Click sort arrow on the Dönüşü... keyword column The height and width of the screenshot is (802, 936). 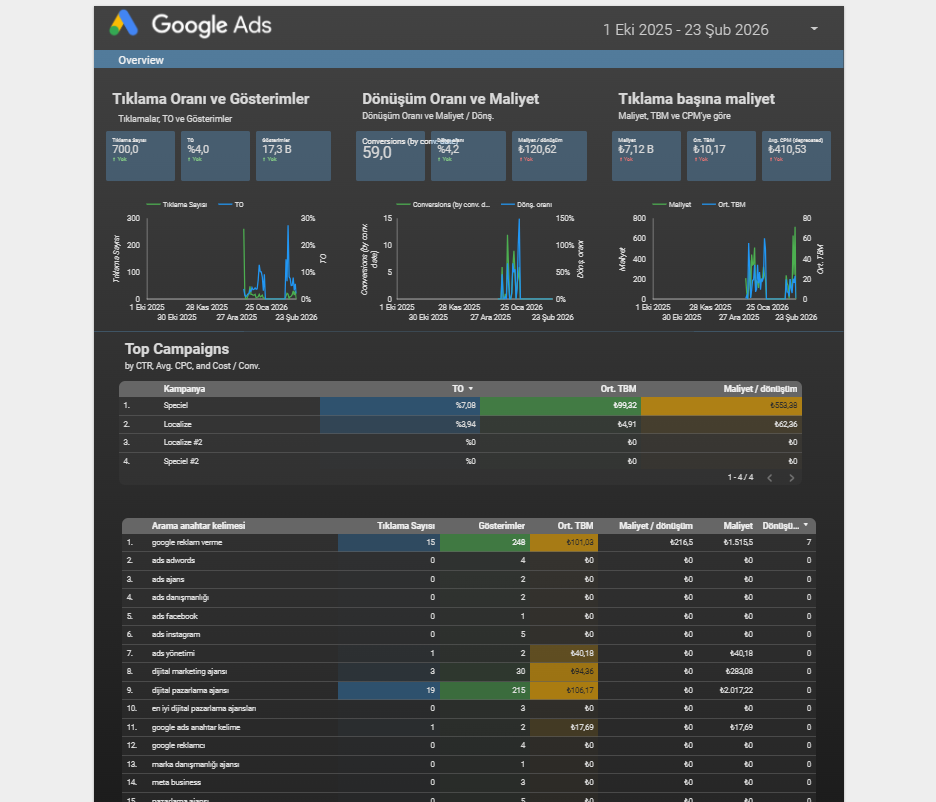coord(806,525)
